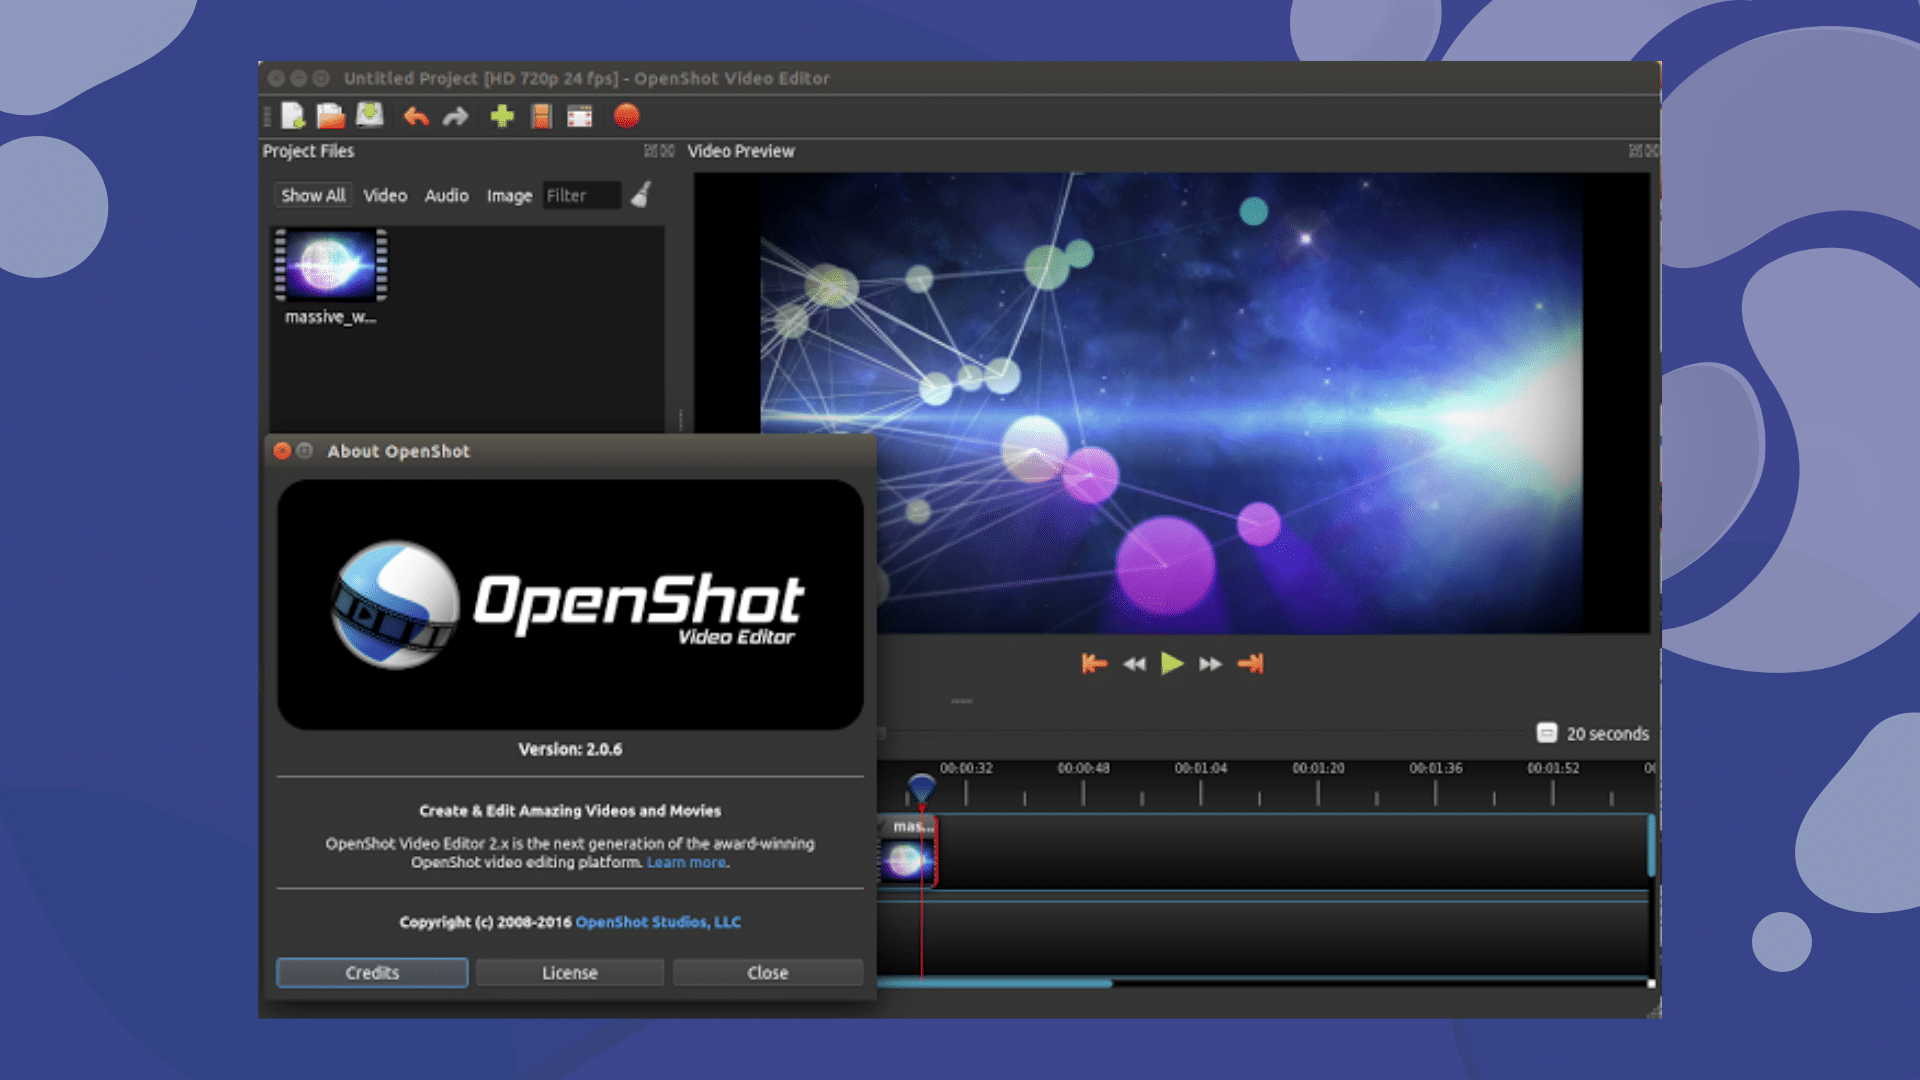
Task: Rewind the video preview
Action: click(1134, 664)
